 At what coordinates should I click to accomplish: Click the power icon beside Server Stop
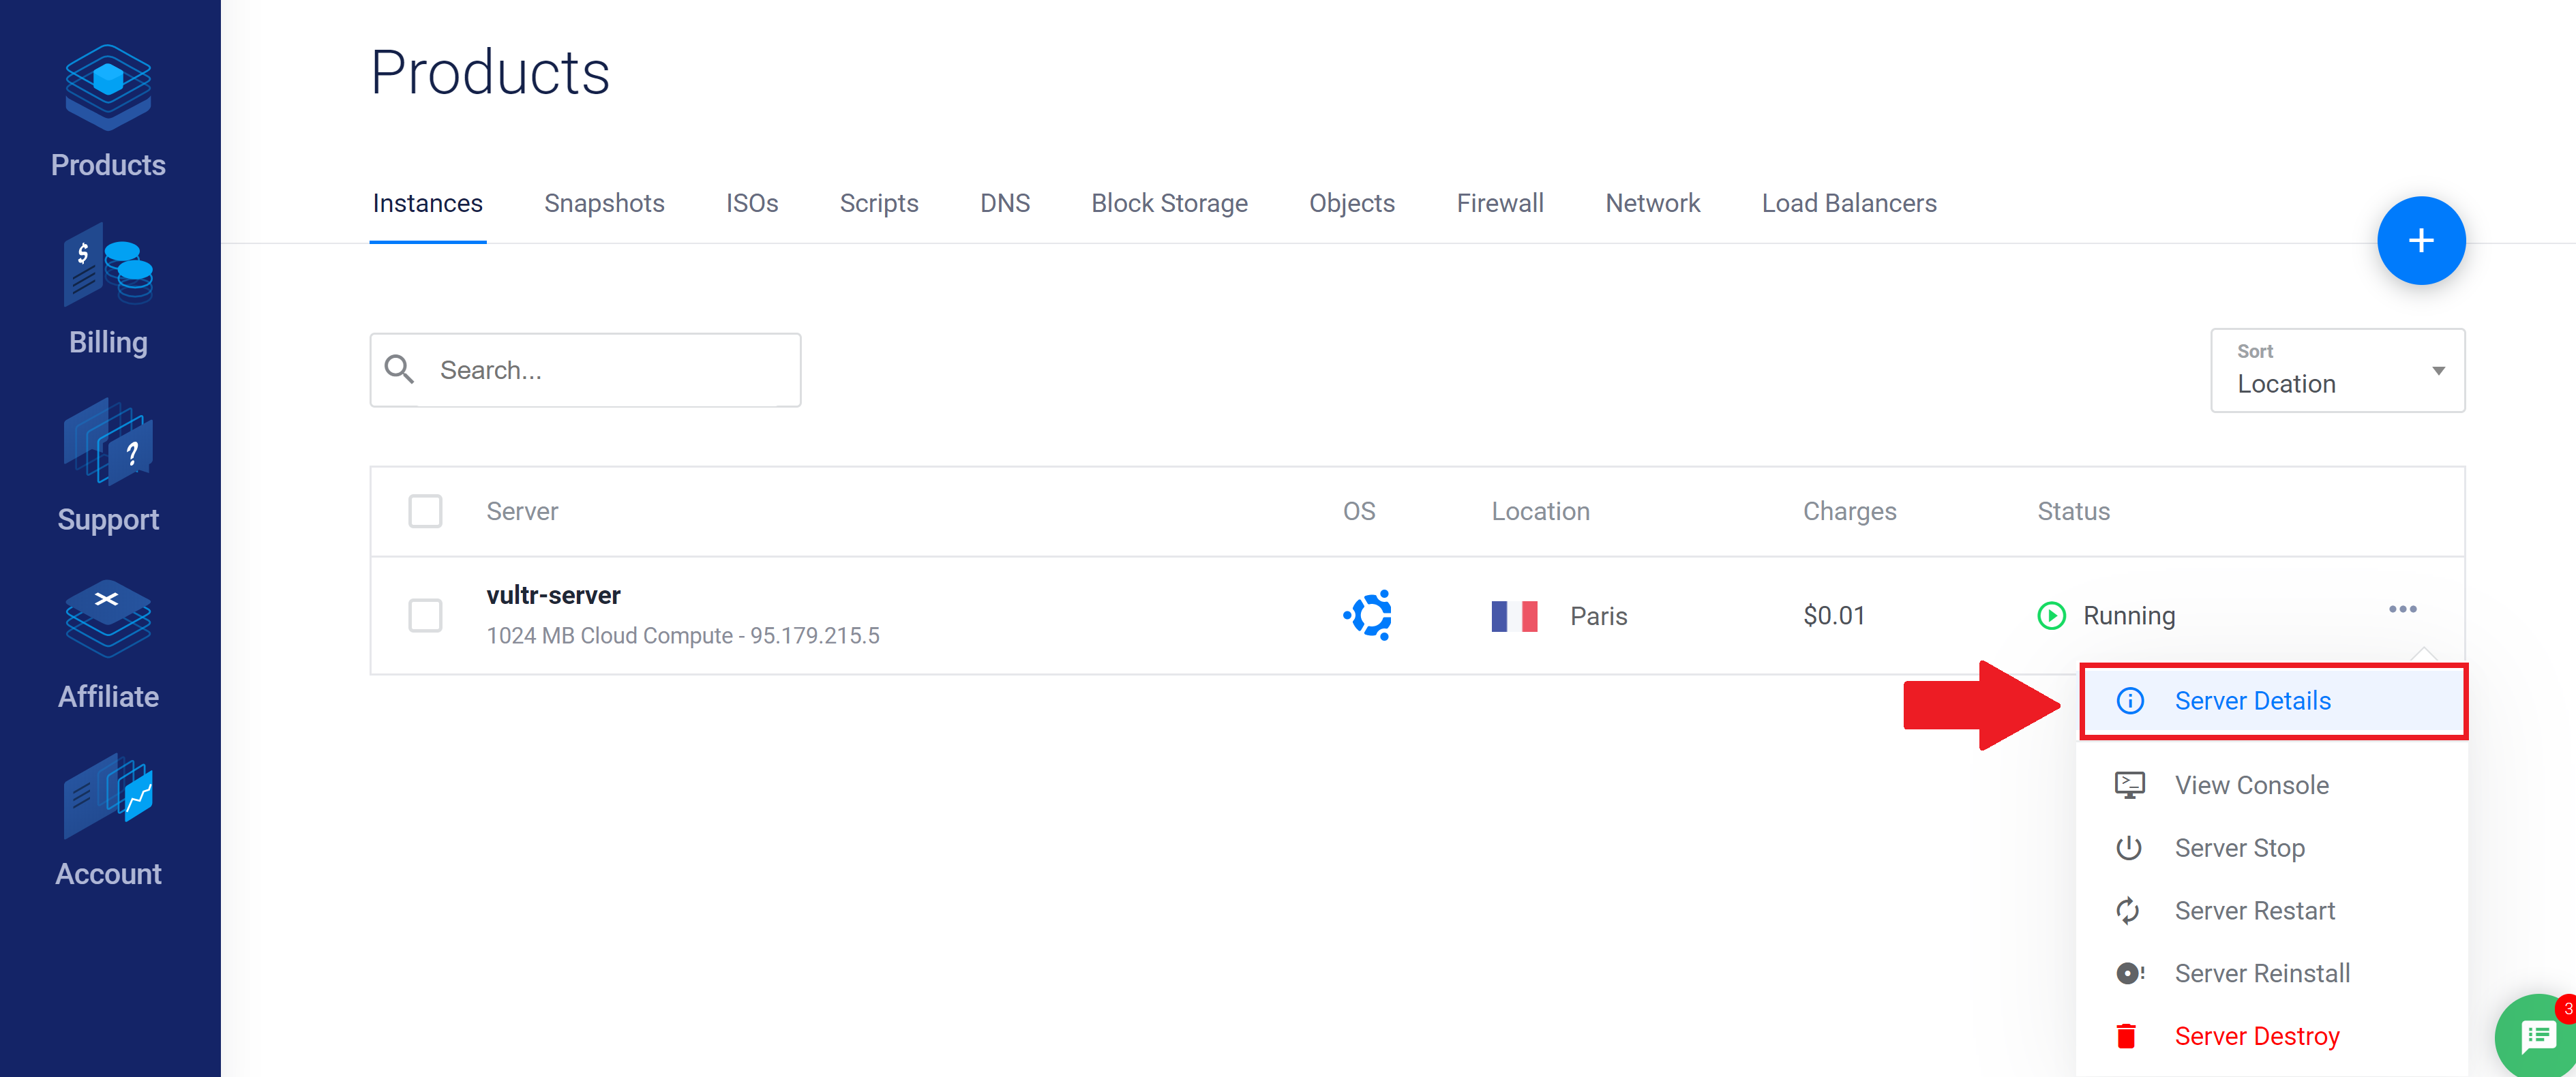click(x=2129, y=848)
